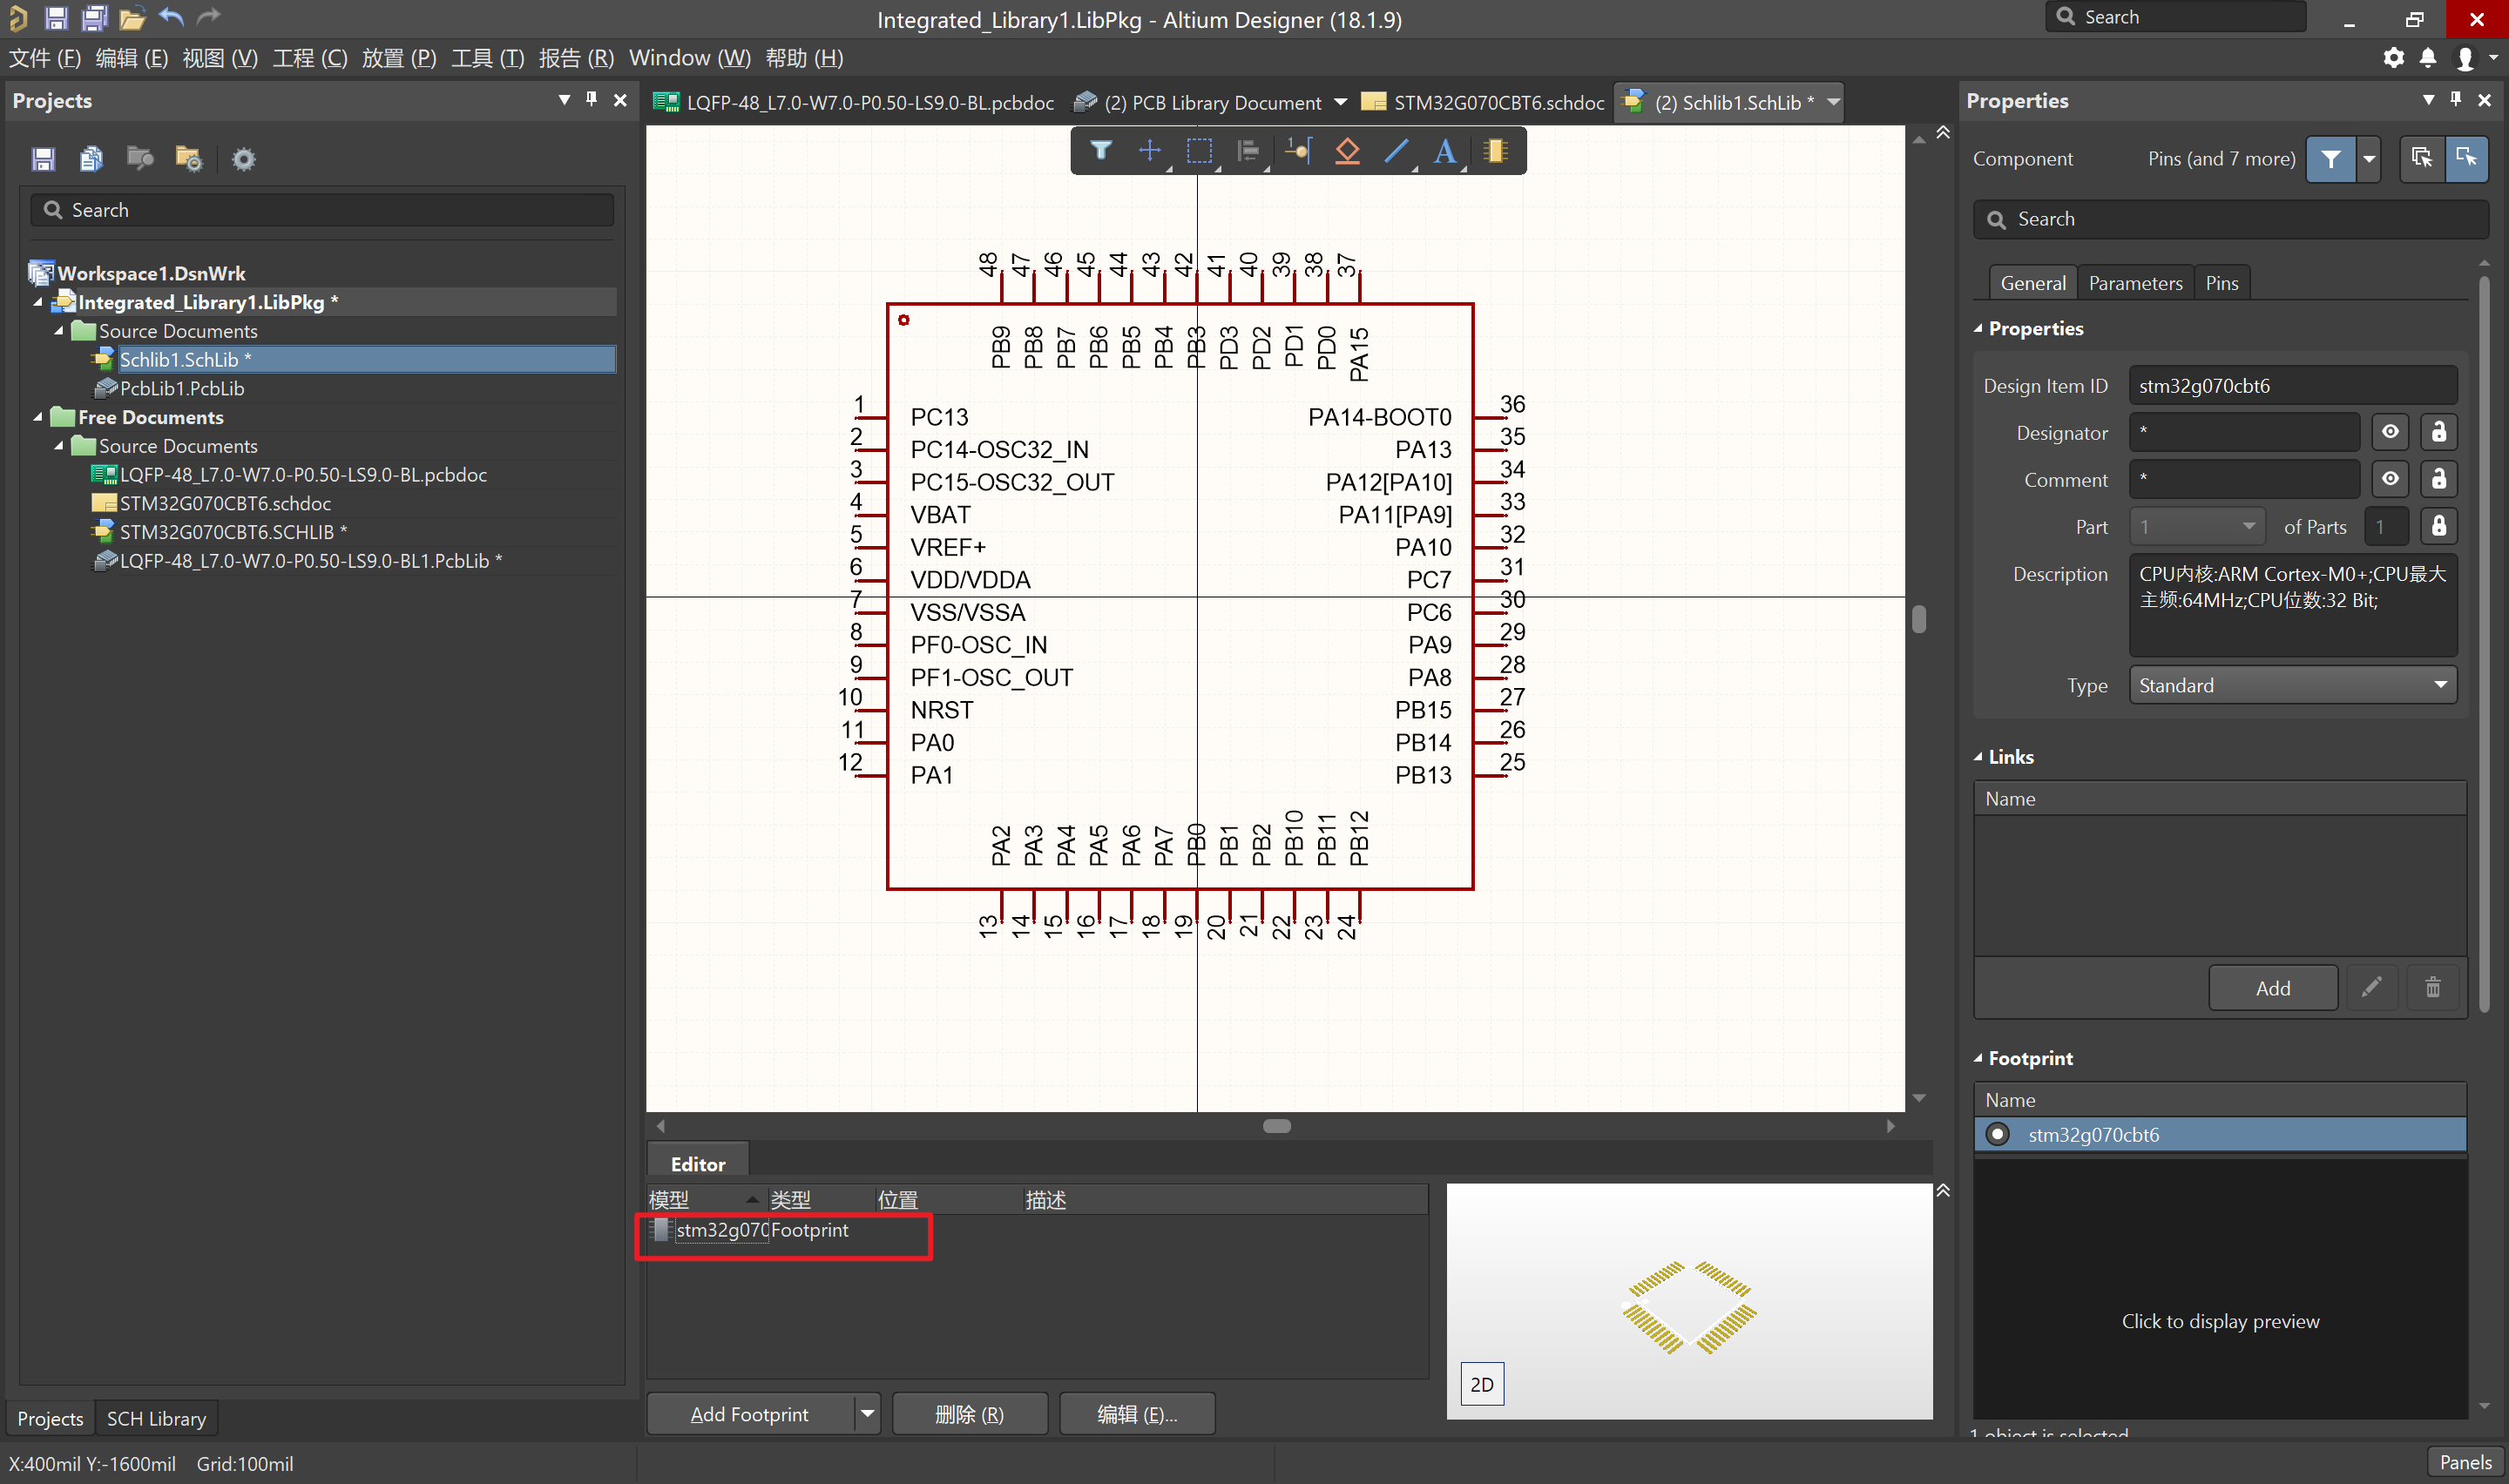Select the move objects cross tool
Viewport: 2509px width, 1484px height.
[x=1150, y=151]
